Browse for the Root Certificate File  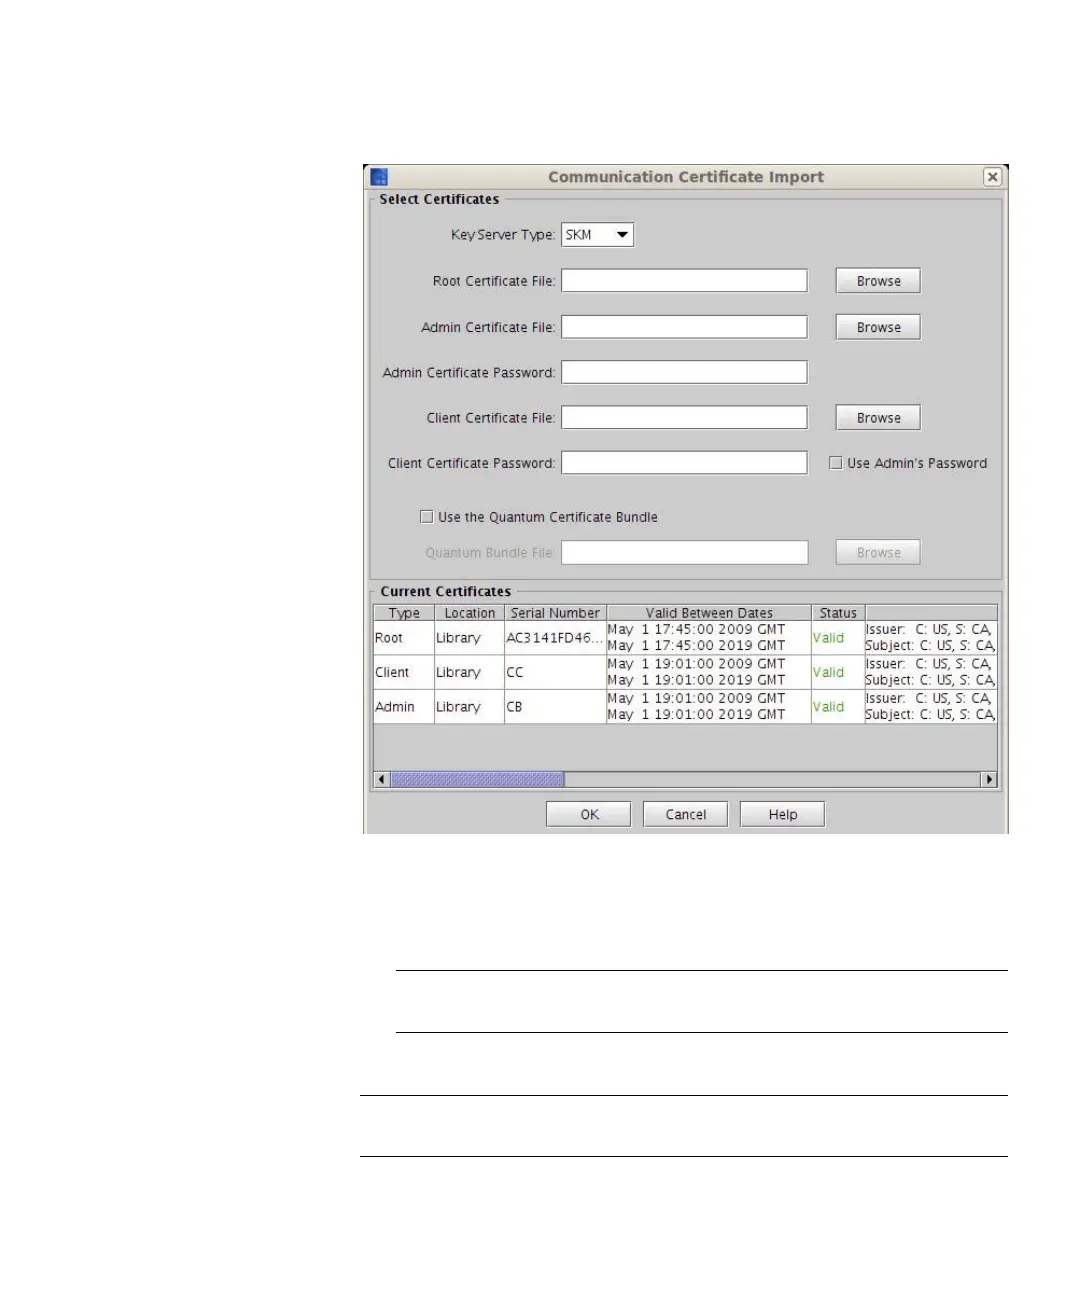[878, 281]
